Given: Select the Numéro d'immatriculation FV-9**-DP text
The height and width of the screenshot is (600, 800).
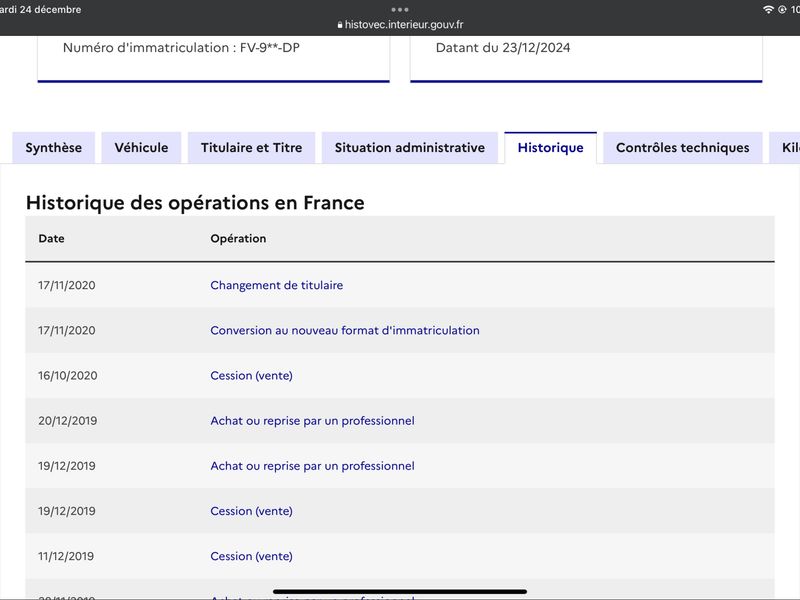Looking at the screenshot, I should tap(181, 48).
